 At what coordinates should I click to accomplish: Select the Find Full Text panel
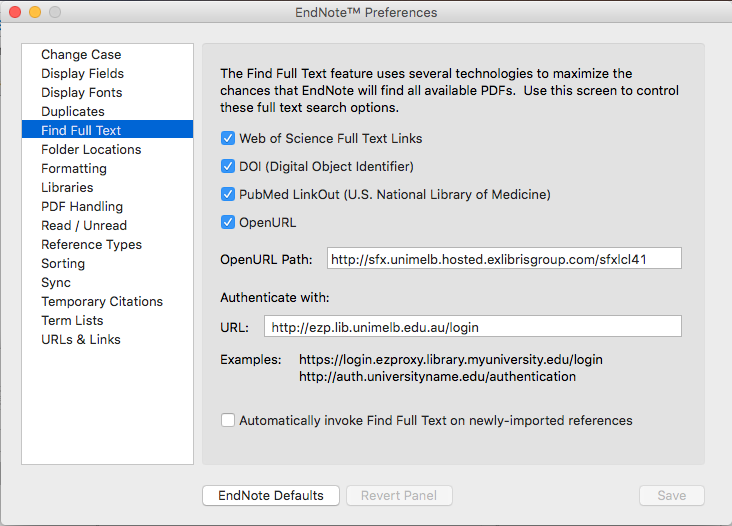click(x=107, y=129)
